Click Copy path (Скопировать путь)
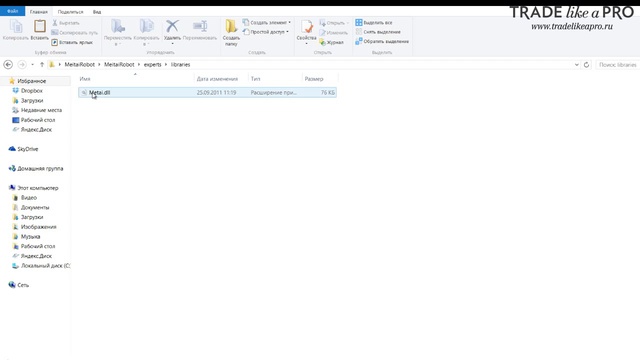The width and height of the screenshot is (640, 360). pyautogui.click(x=75, y=33)
